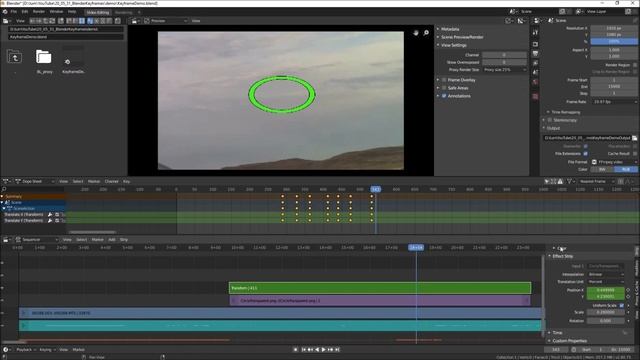Click the Play animation button
The image size is (640, 360).
tap(324, 349)
